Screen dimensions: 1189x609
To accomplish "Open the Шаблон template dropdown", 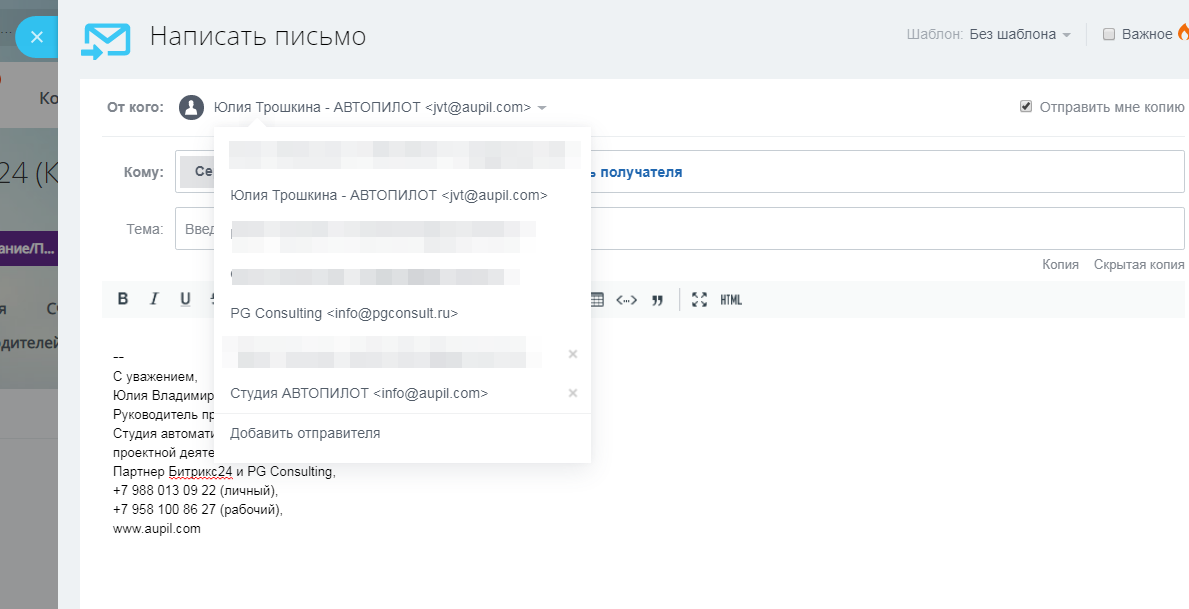I will coord(1019,35).
